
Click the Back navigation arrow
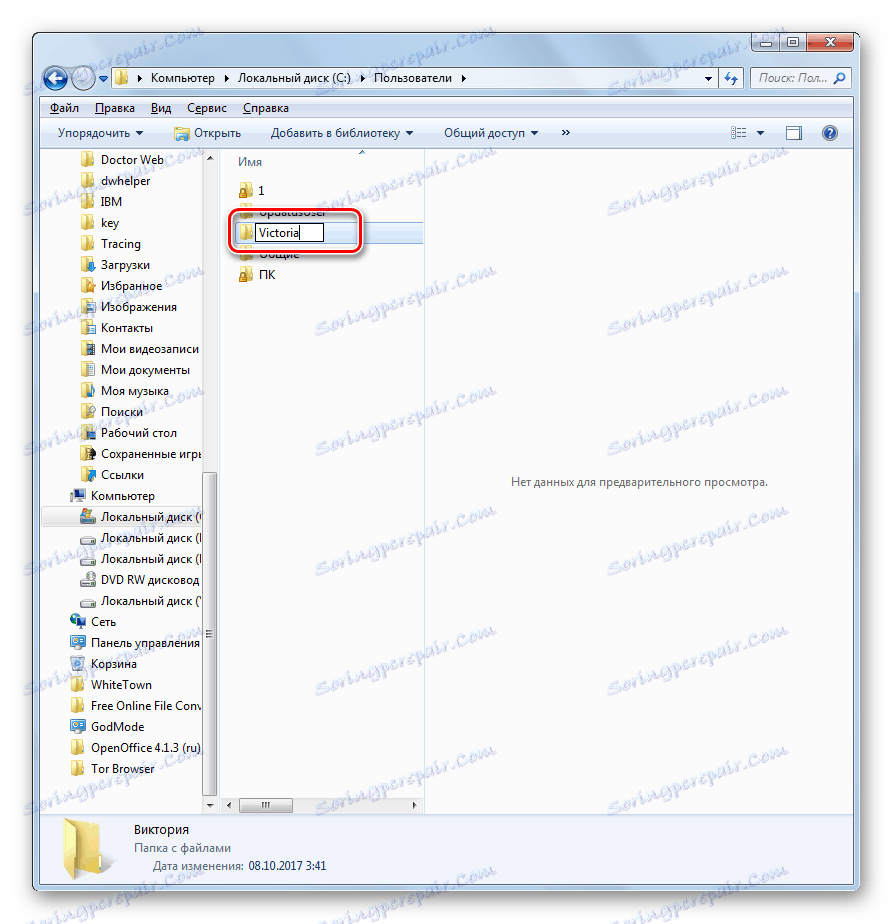[x=56, y=78]
